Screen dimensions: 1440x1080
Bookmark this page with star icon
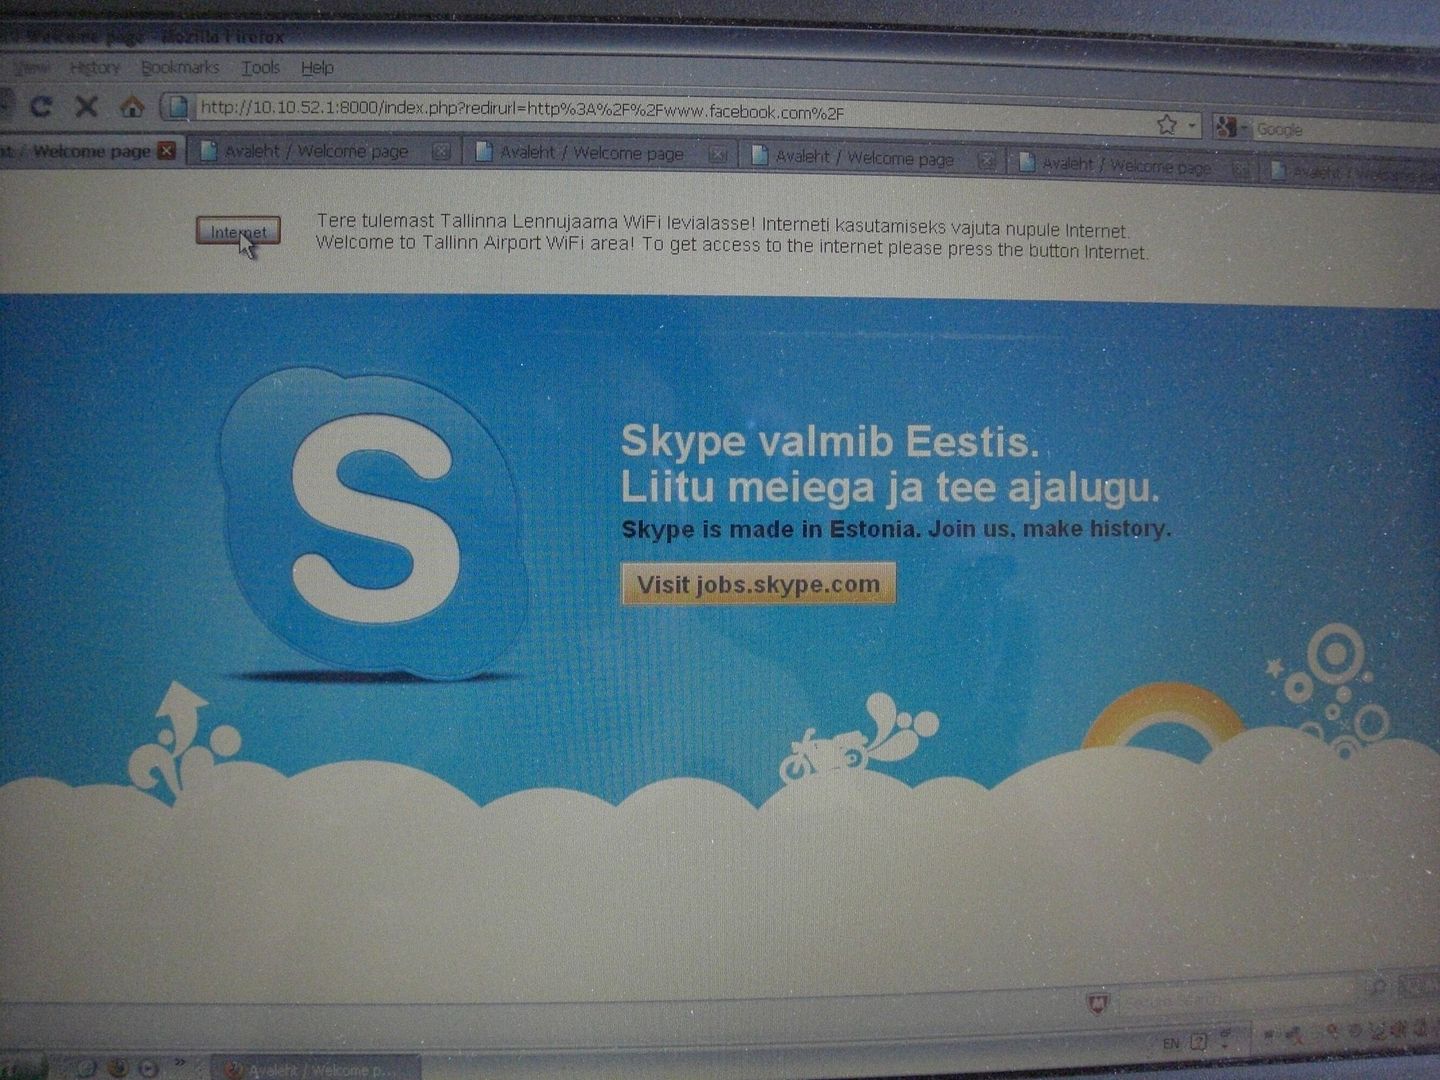pos(1166,125)
